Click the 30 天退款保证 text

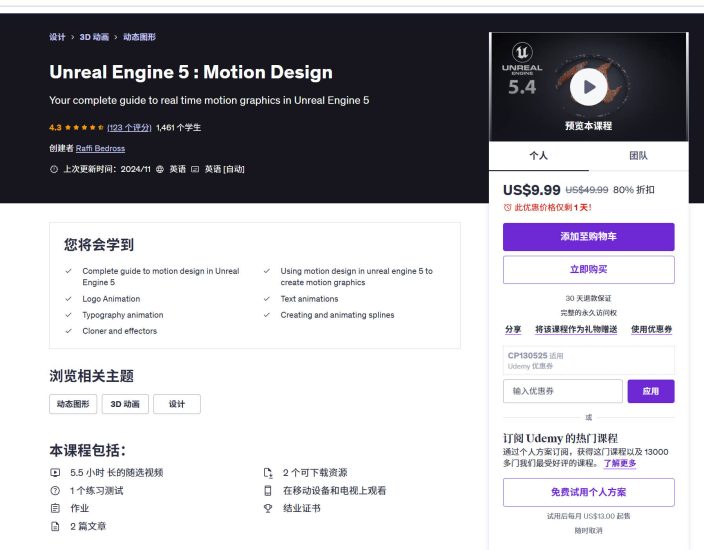pos(588,298)
